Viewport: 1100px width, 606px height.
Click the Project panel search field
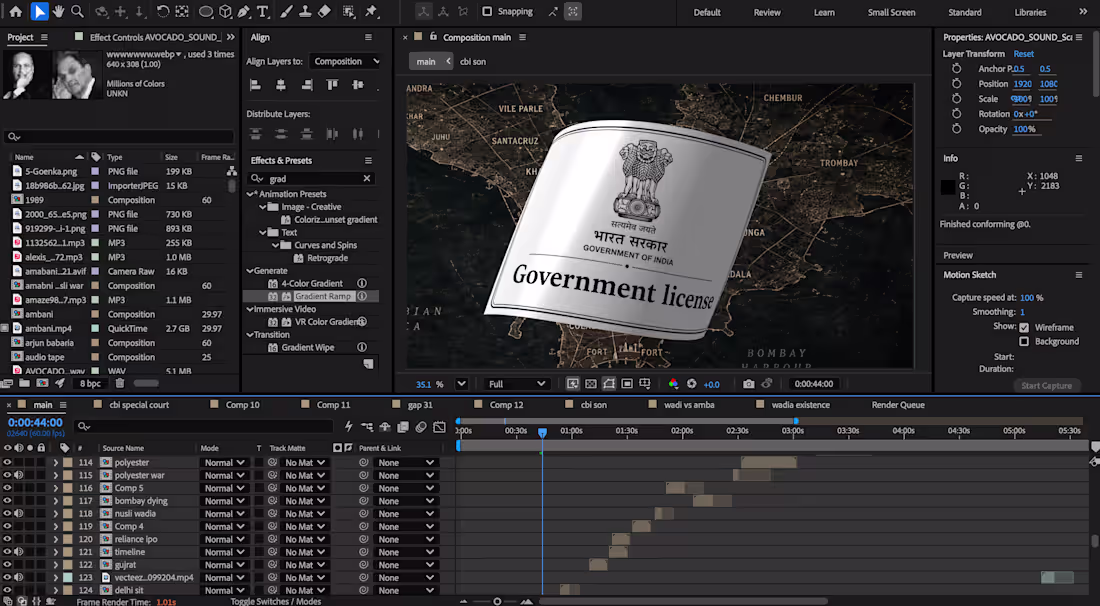(119, 136)
